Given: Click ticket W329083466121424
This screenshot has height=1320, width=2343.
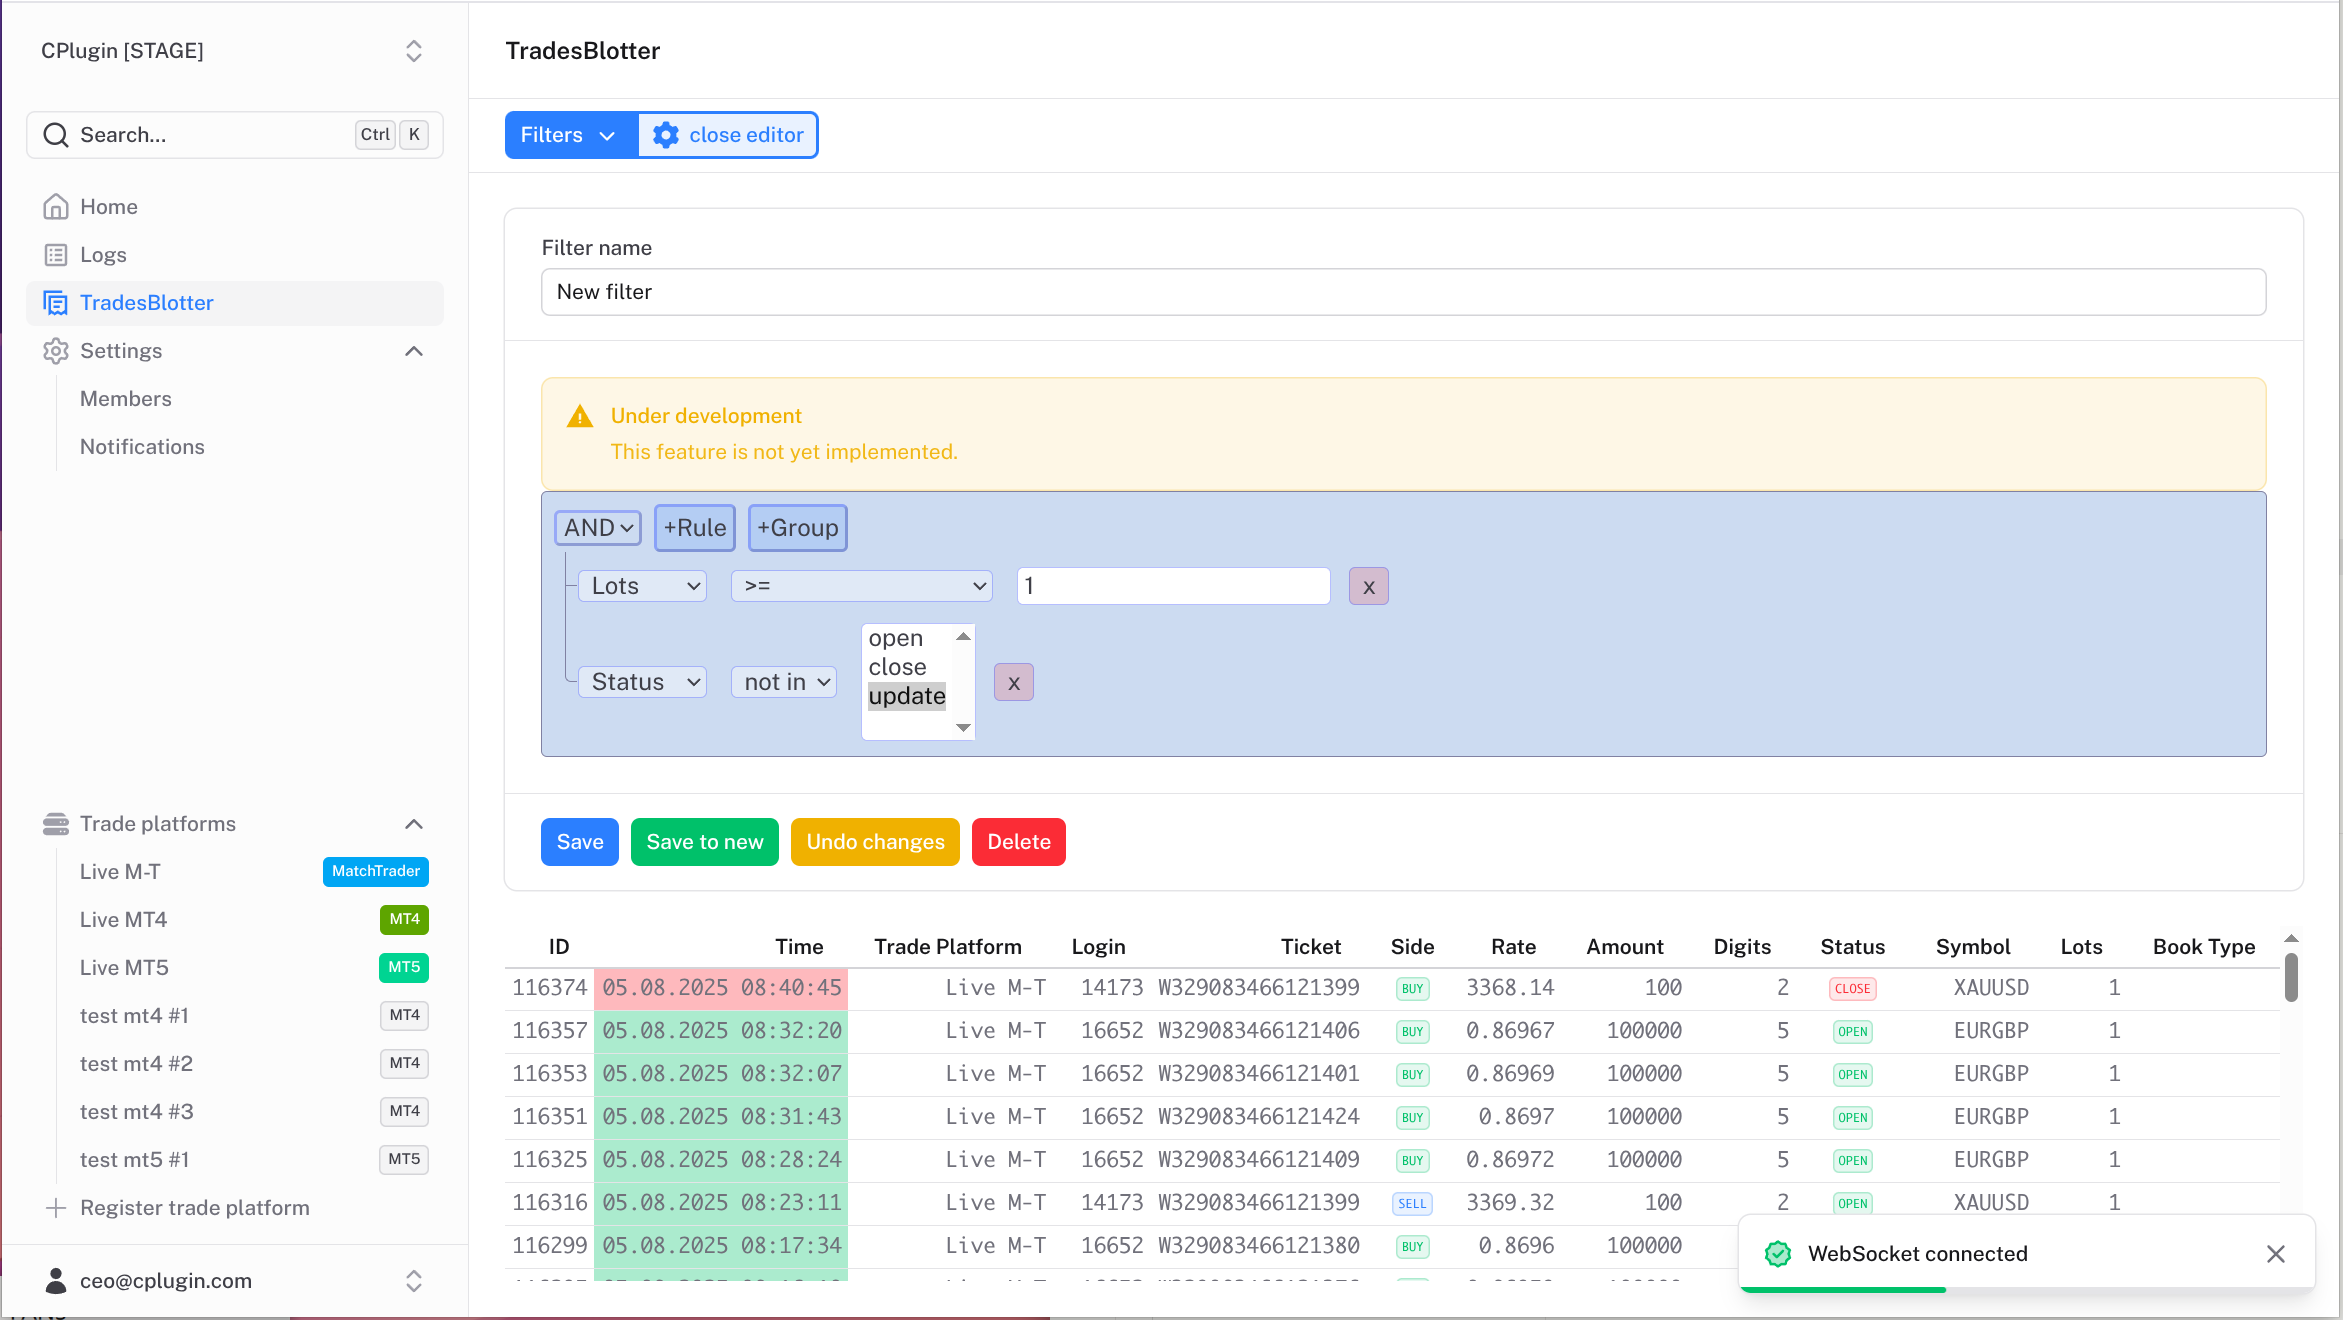Looking at the screenshot, I should click(1259, 1117).
